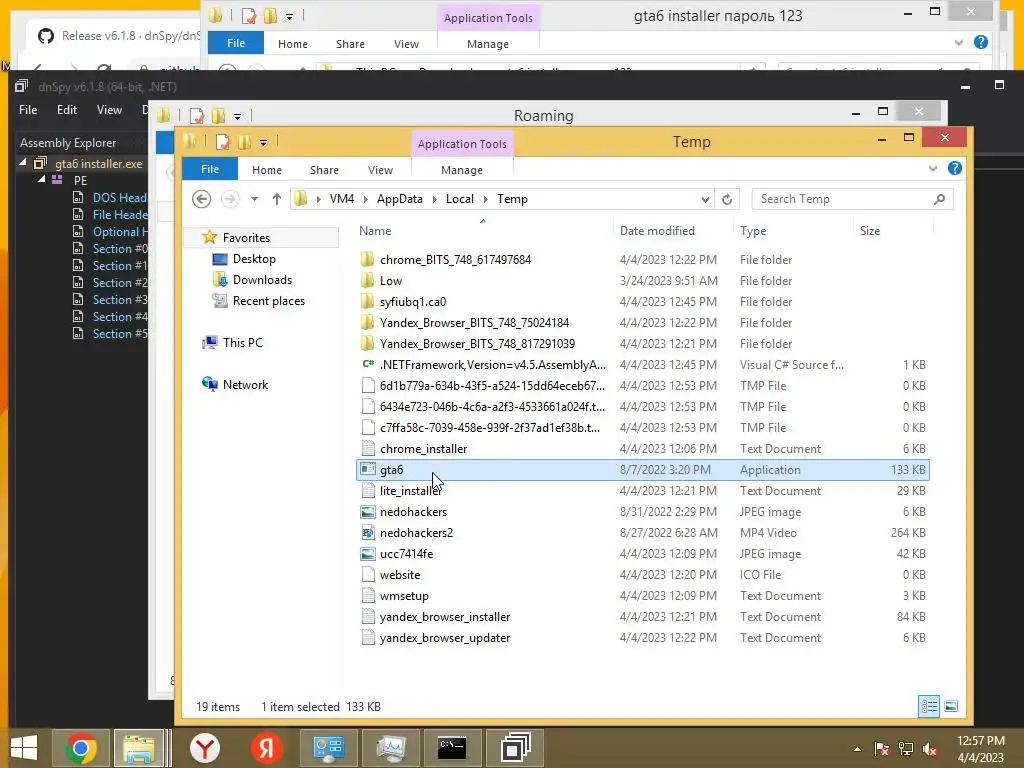This screenshot has height=768, width=1024.
Task: Switch to large icons view layout
Action: [x=951, y=706]
